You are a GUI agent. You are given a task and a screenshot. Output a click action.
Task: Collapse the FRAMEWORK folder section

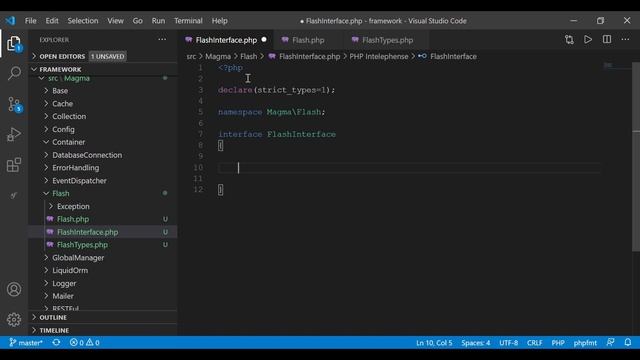(102, 69)
